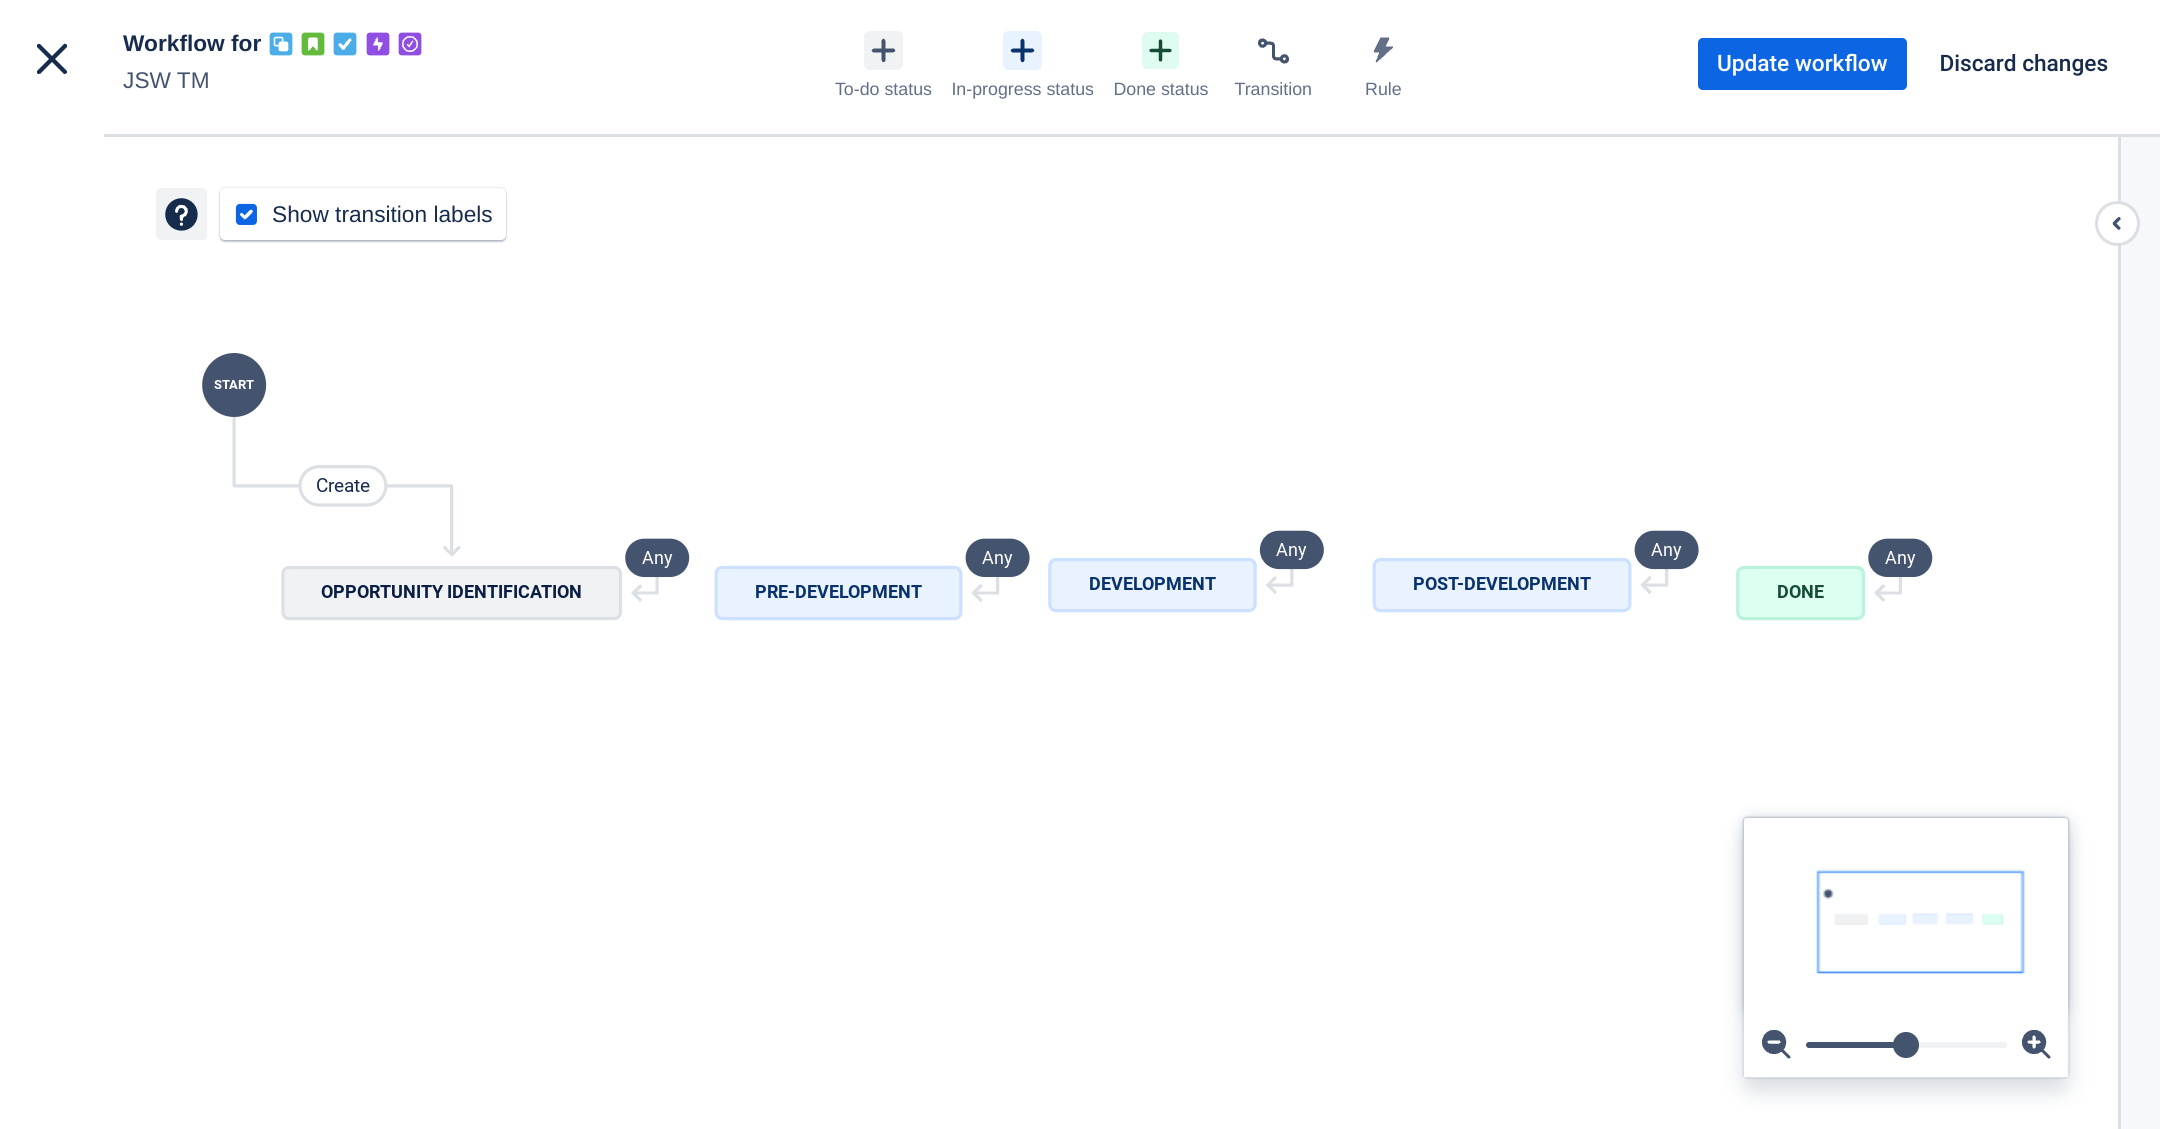The width and height of the screenshot is (2160, 1129).
Task: Add a new Done status
Action: [1159, 49]
